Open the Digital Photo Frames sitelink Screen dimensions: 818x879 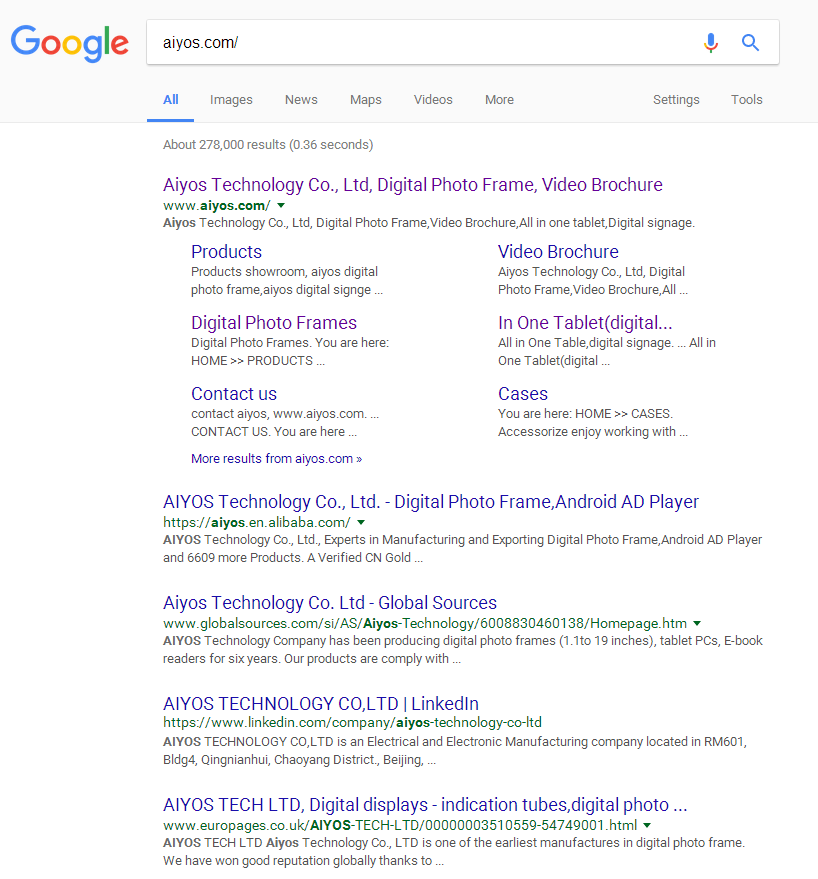click(x=274, y=323)
